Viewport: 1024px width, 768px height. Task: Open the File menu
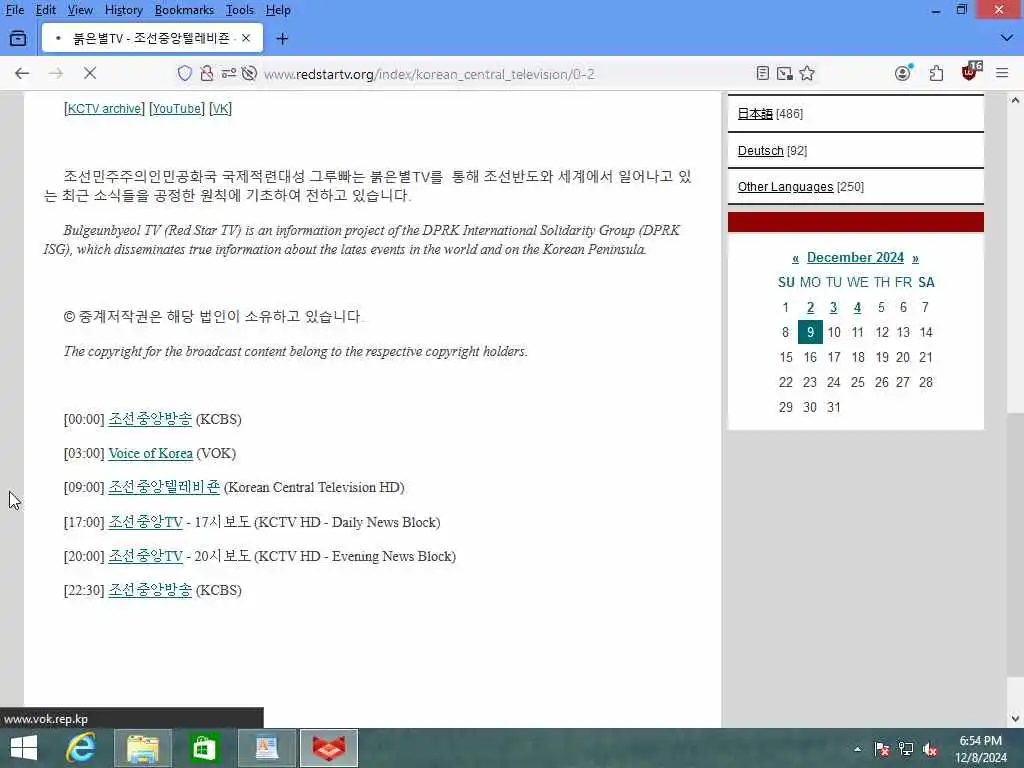tap(14, 10)
